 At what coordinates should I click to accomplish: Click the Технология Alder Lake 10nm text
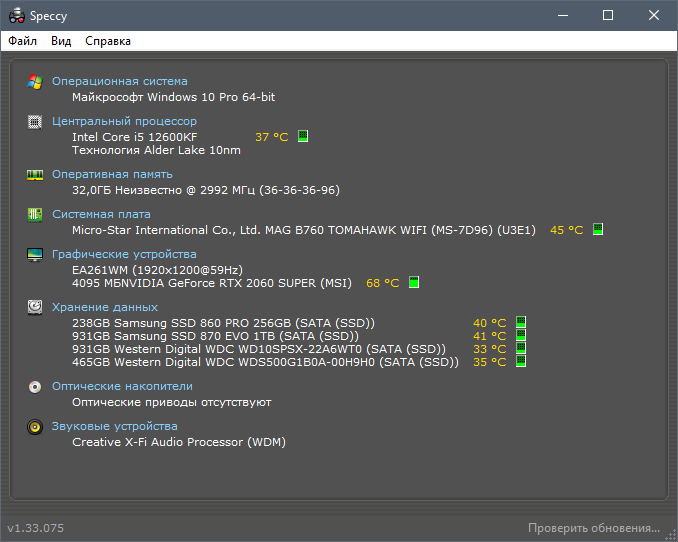[156, 150]
